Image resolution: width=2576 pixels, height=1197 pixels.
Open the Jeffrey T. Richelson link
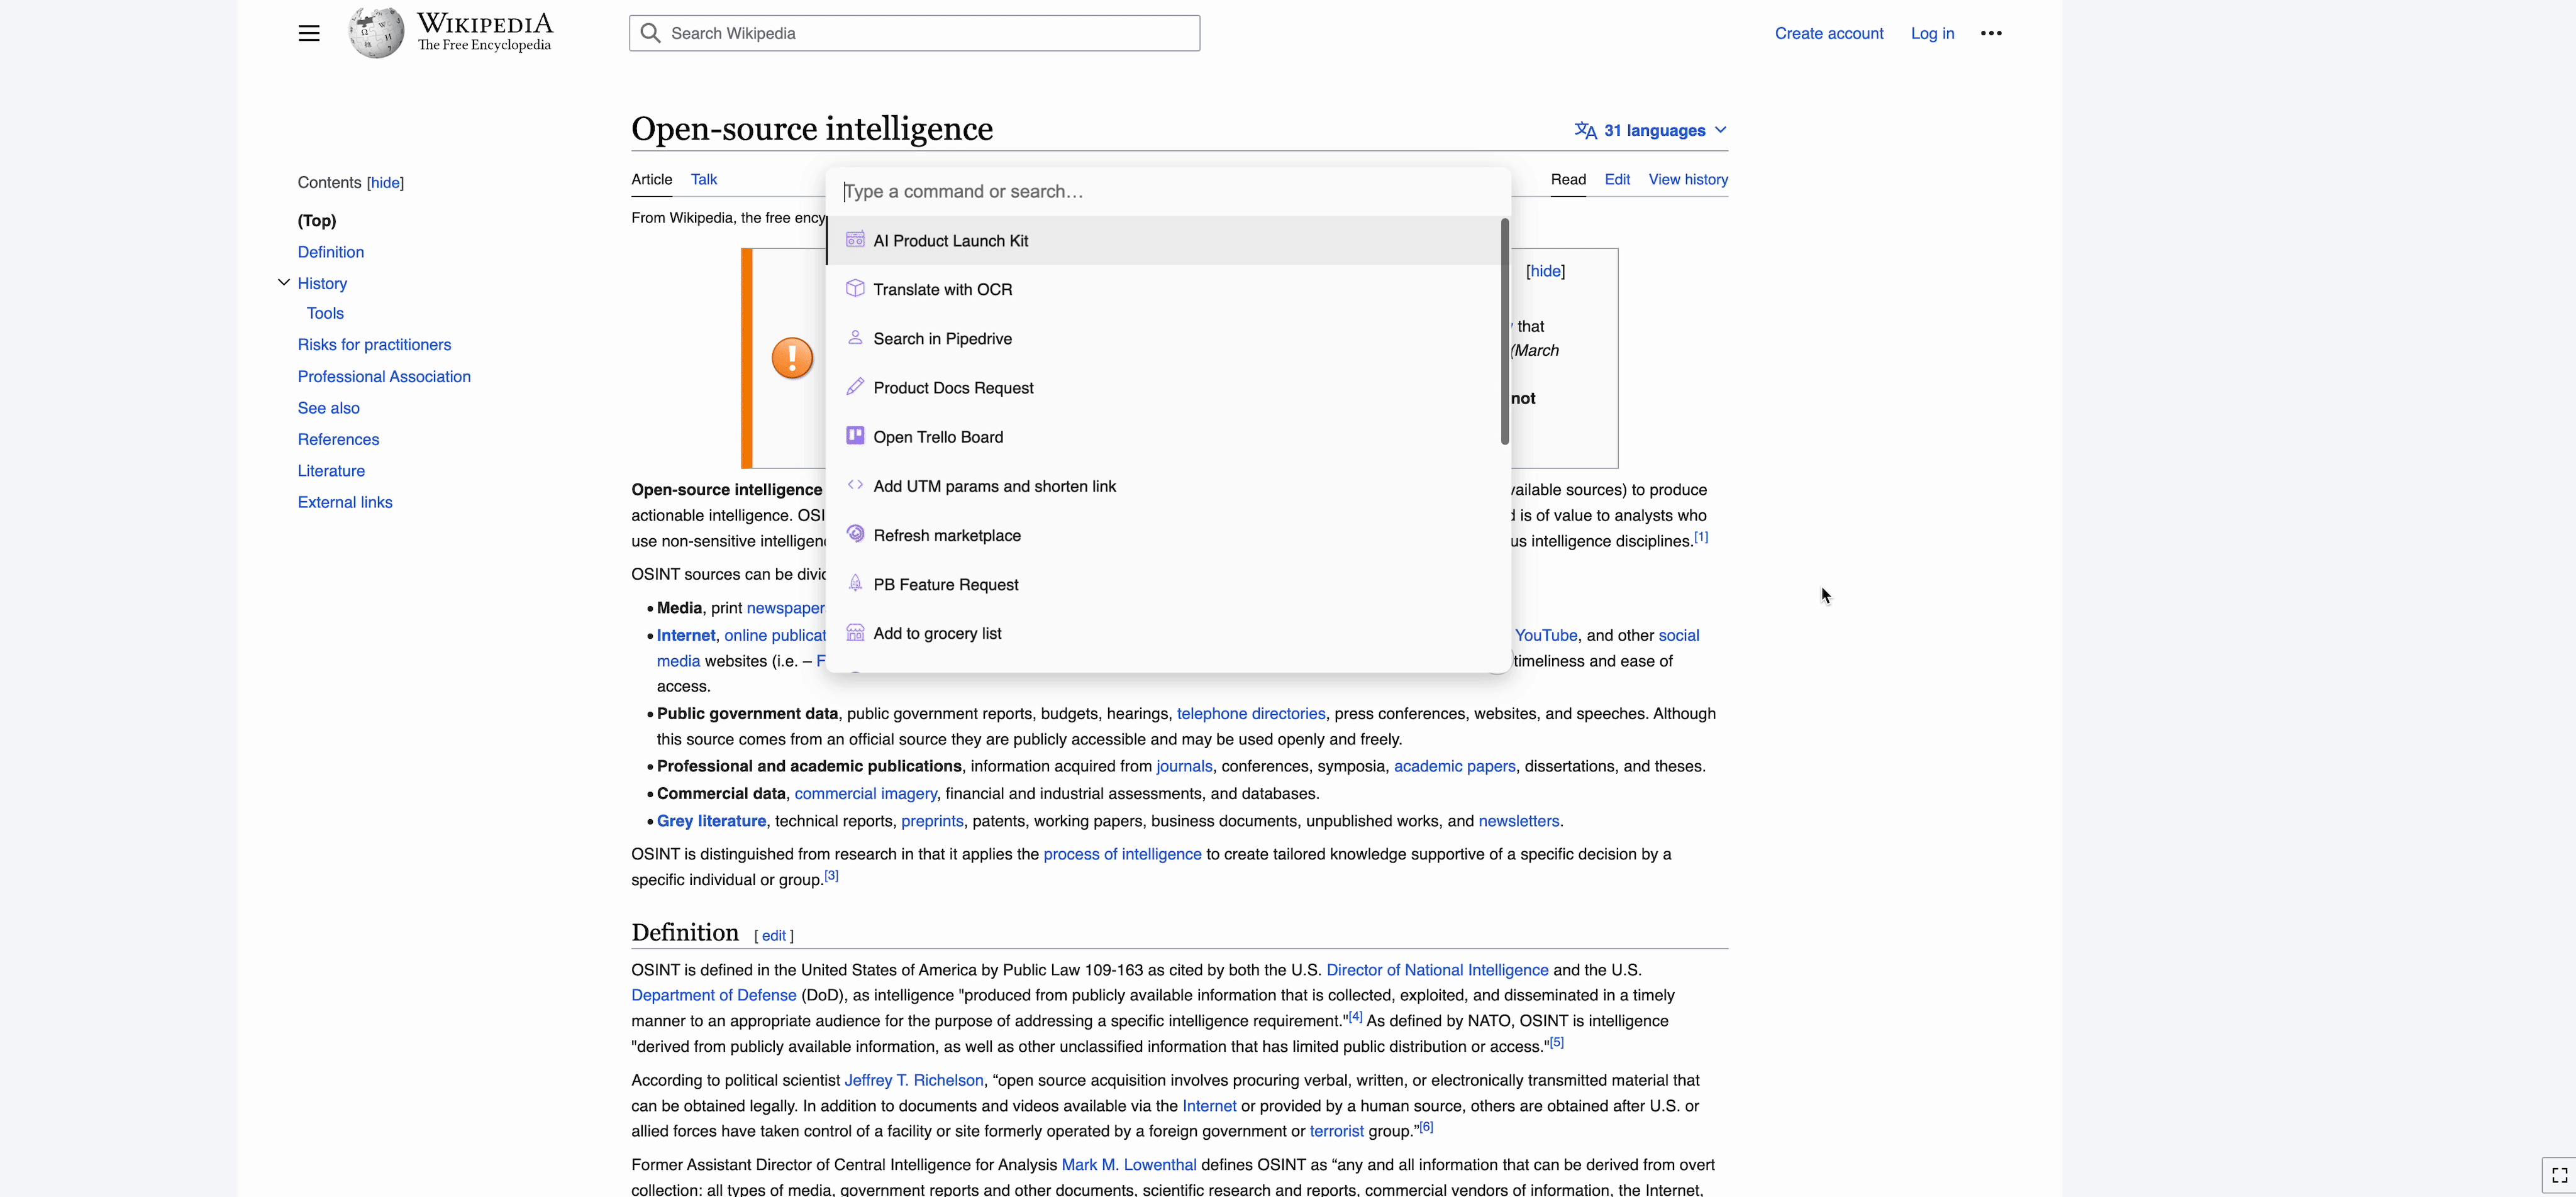click(x=914, y=1080)
